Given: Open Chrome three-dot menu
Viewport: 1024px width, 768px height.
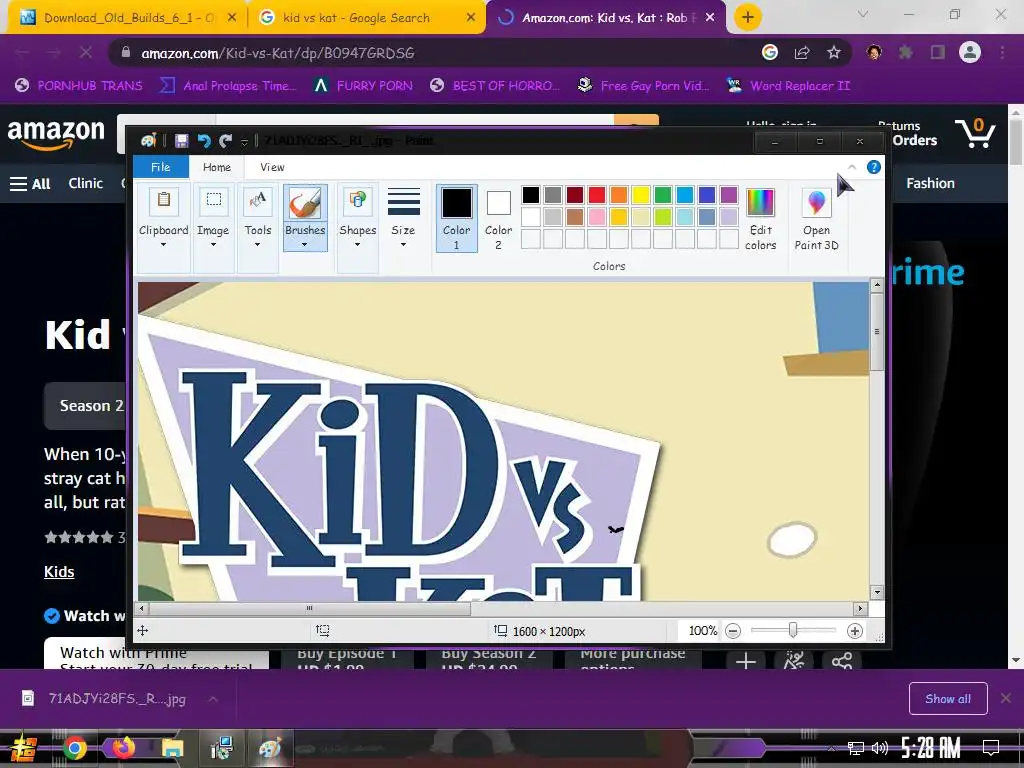Looking at the screenshot, I should [x=1002, y=53].
